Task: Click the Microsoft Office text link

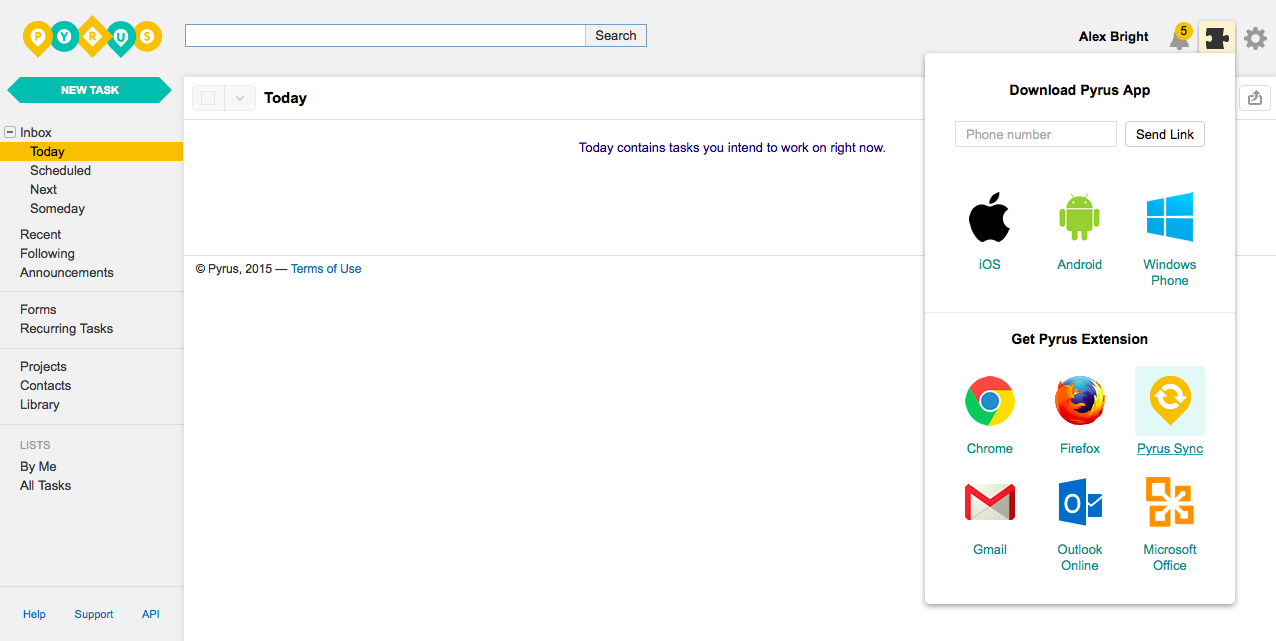Action: point(1170,558)
